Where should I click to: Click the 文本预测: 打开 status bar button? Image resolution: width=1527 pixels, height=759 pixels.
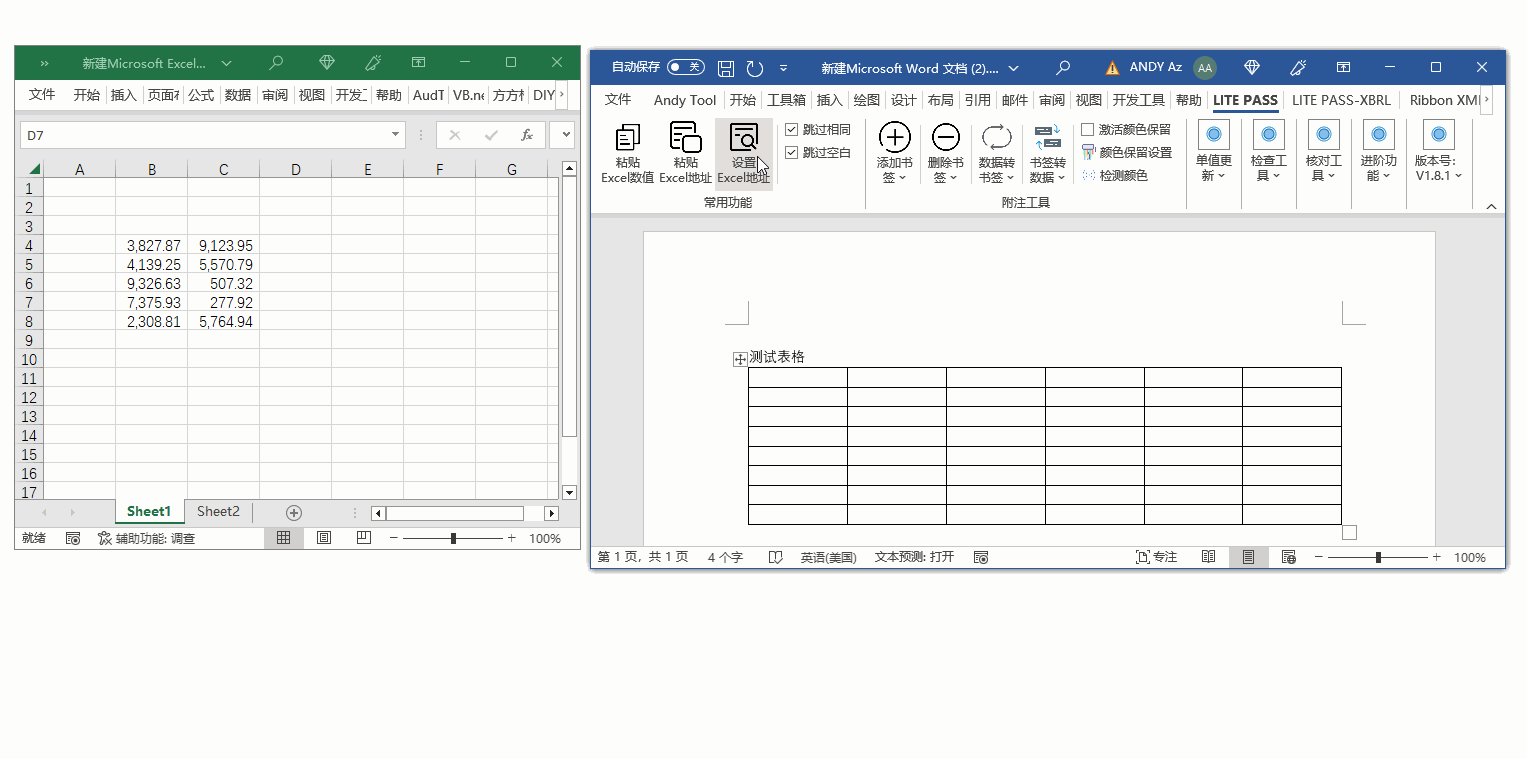coord(914,557)
